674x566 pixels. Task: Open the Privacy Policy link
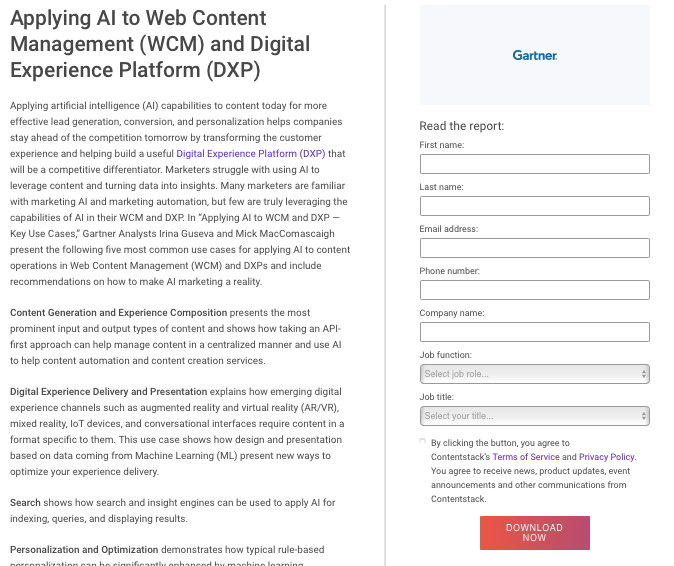point(607,457)
